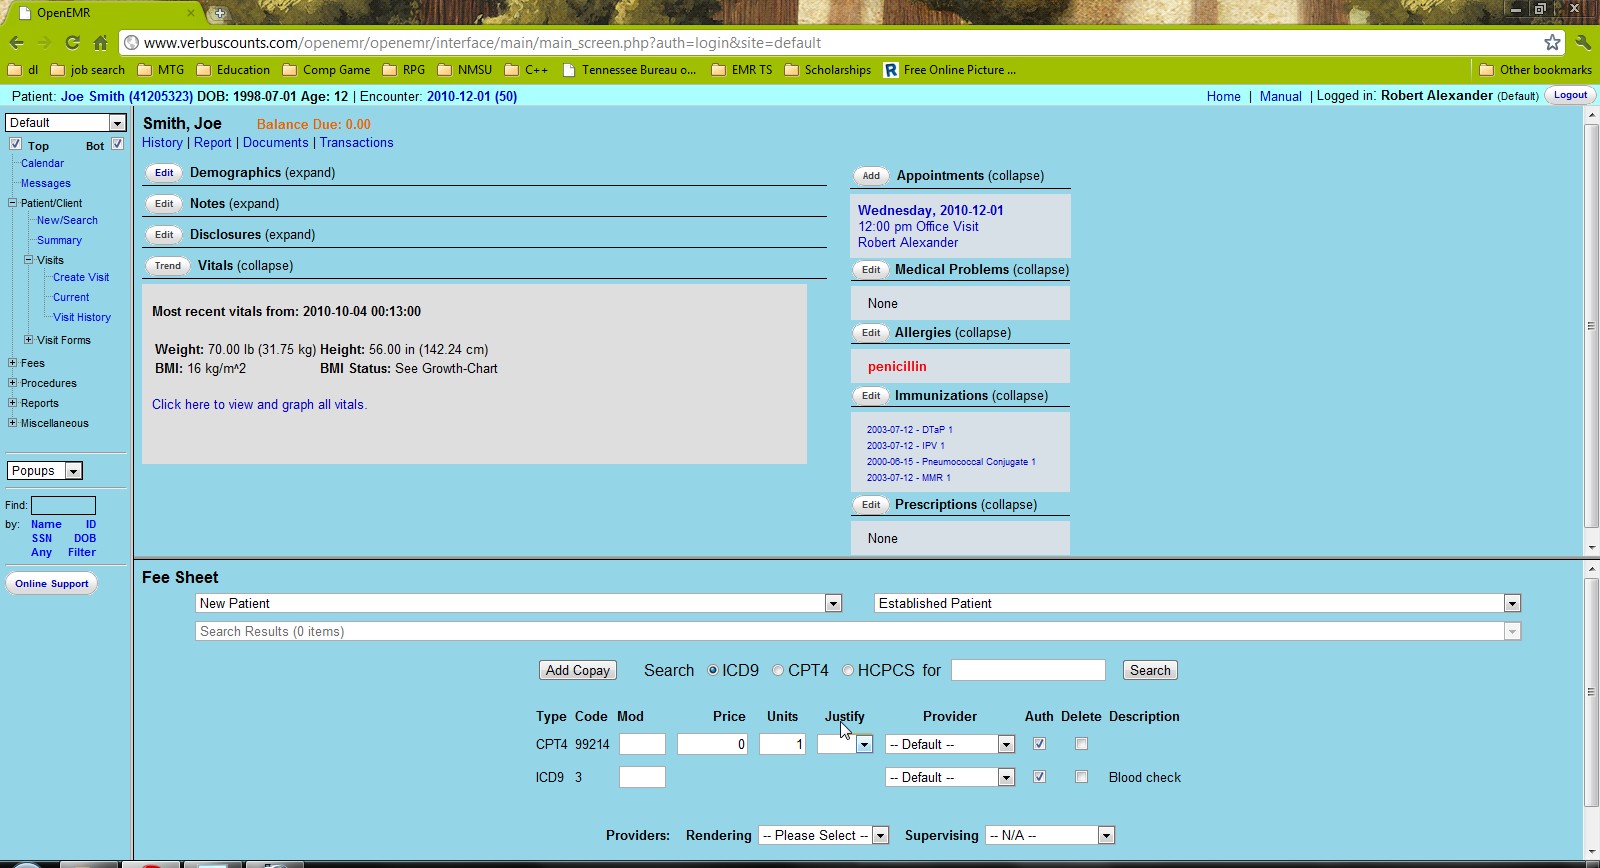Open the Tennessee Bureau bookmark

point(629,70)
